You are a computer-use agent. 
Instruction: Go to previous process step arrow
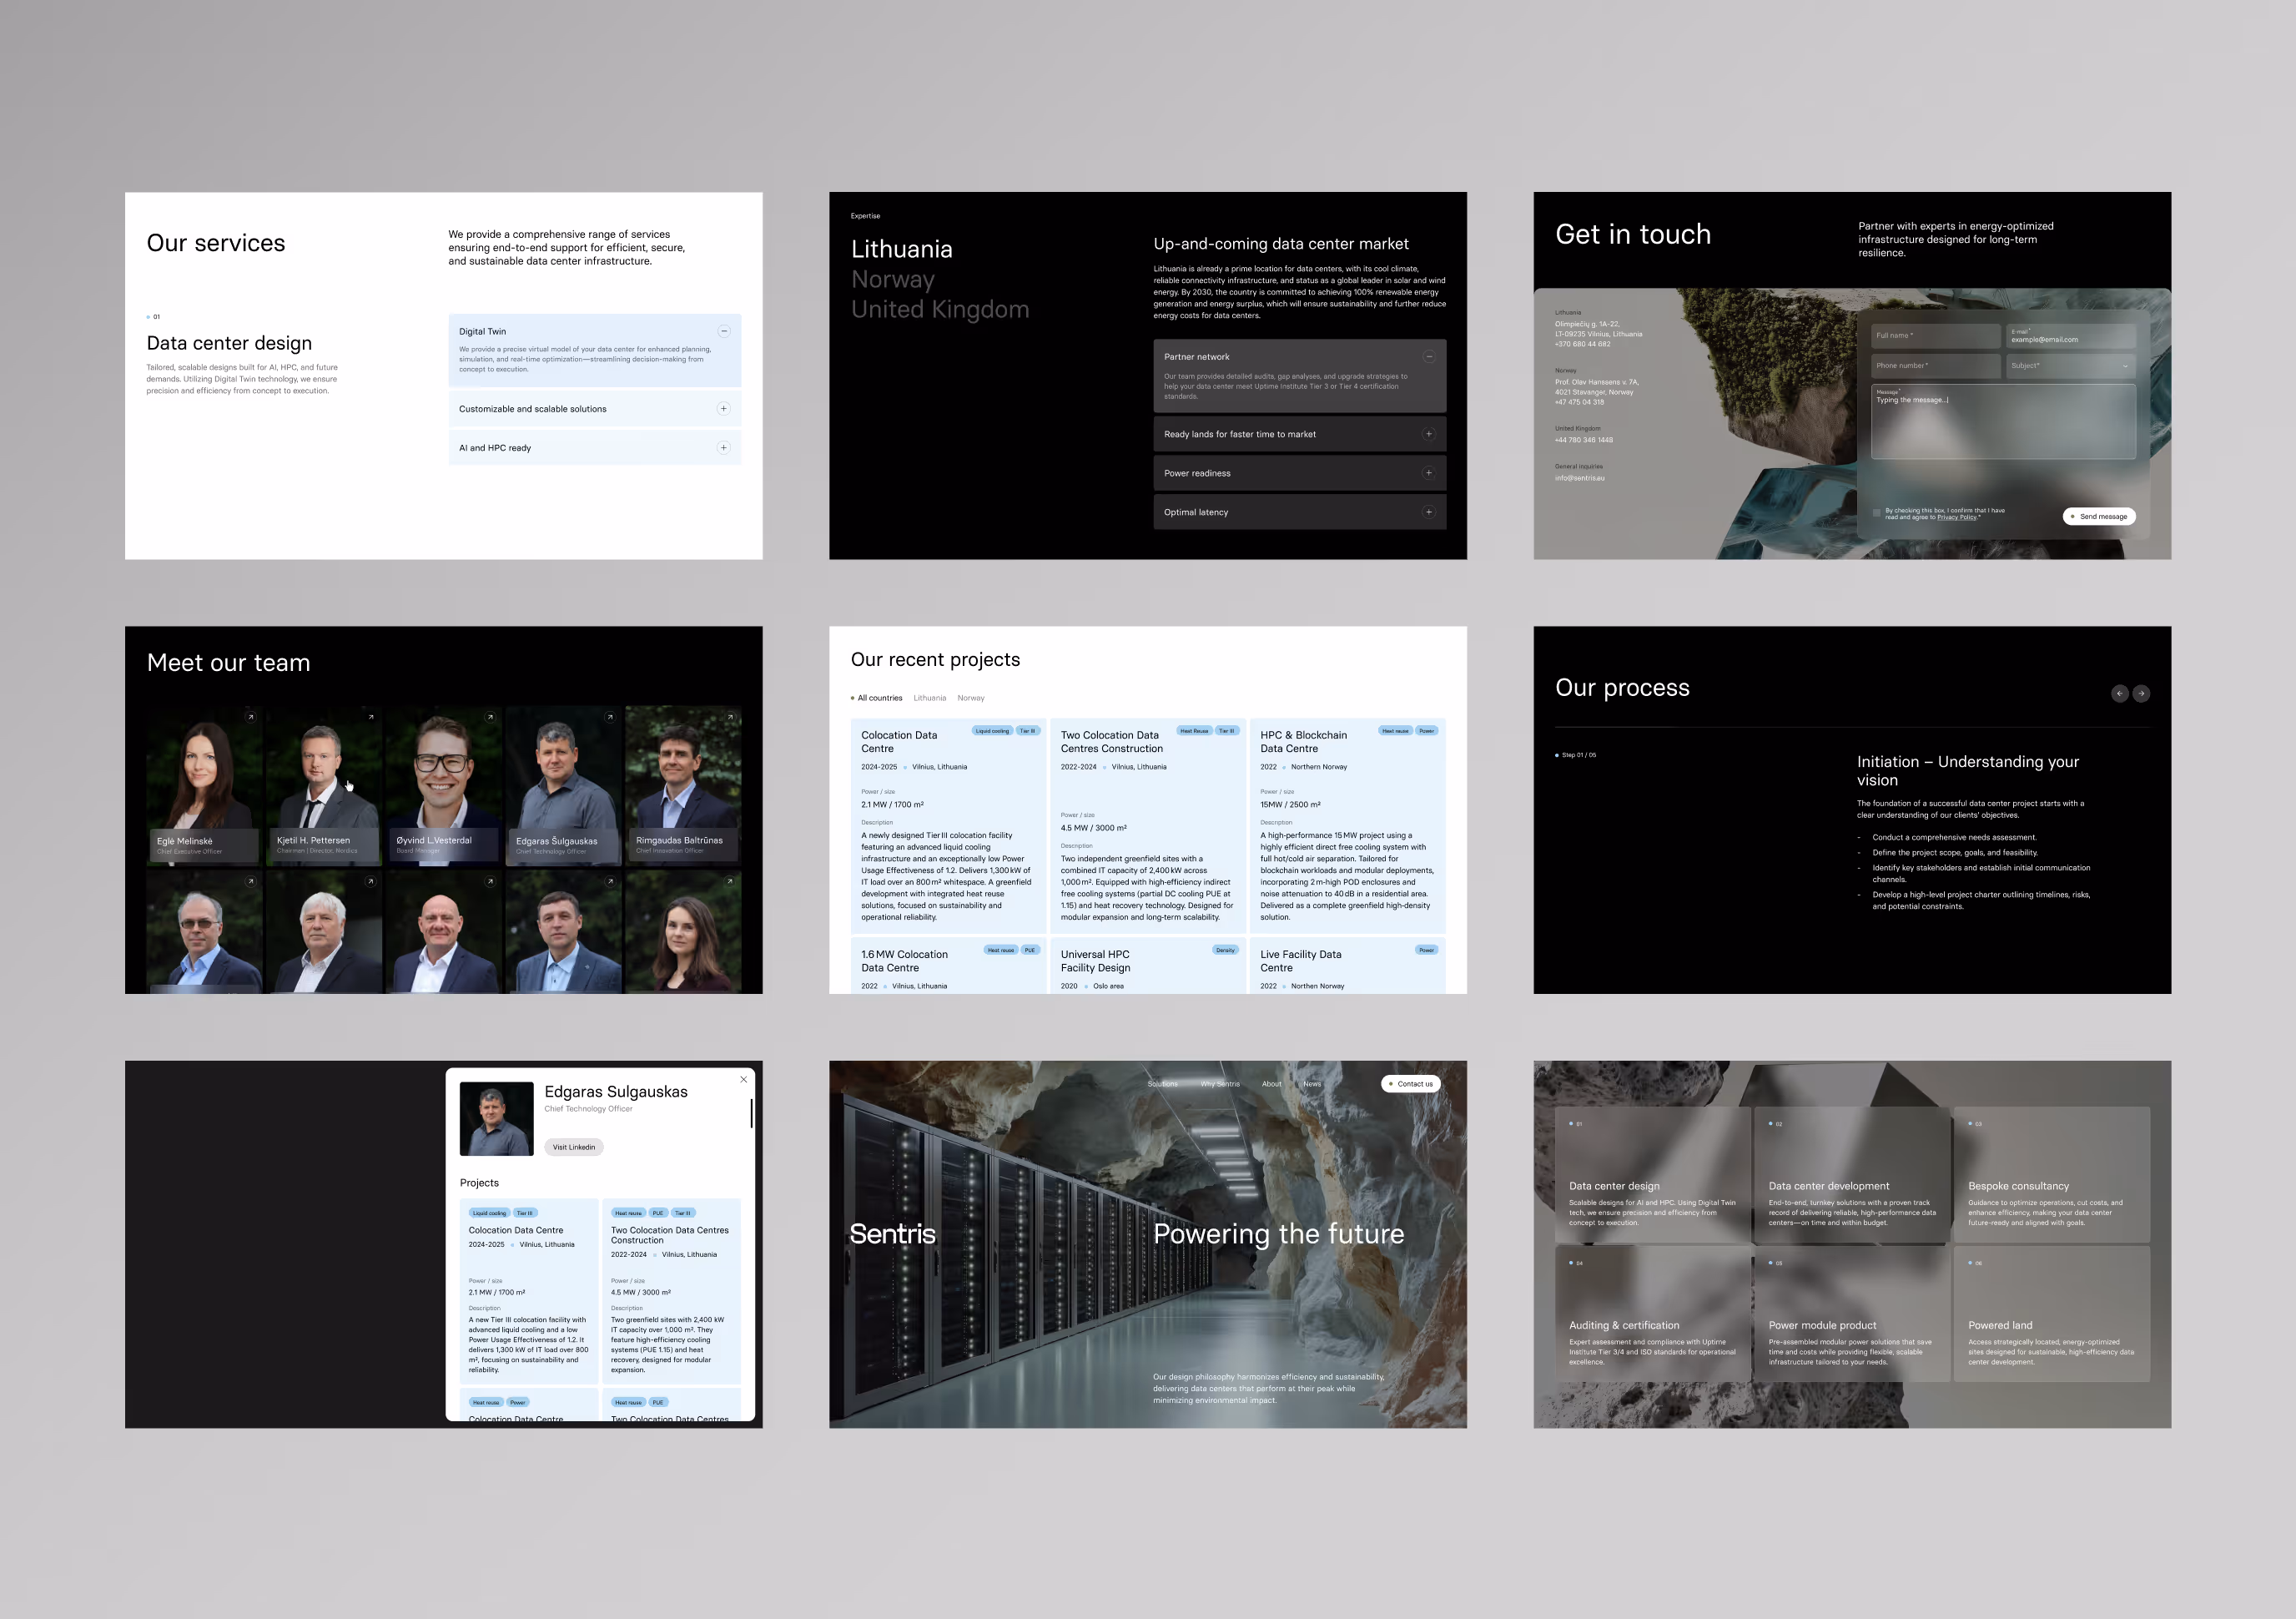pos(2119,693)
